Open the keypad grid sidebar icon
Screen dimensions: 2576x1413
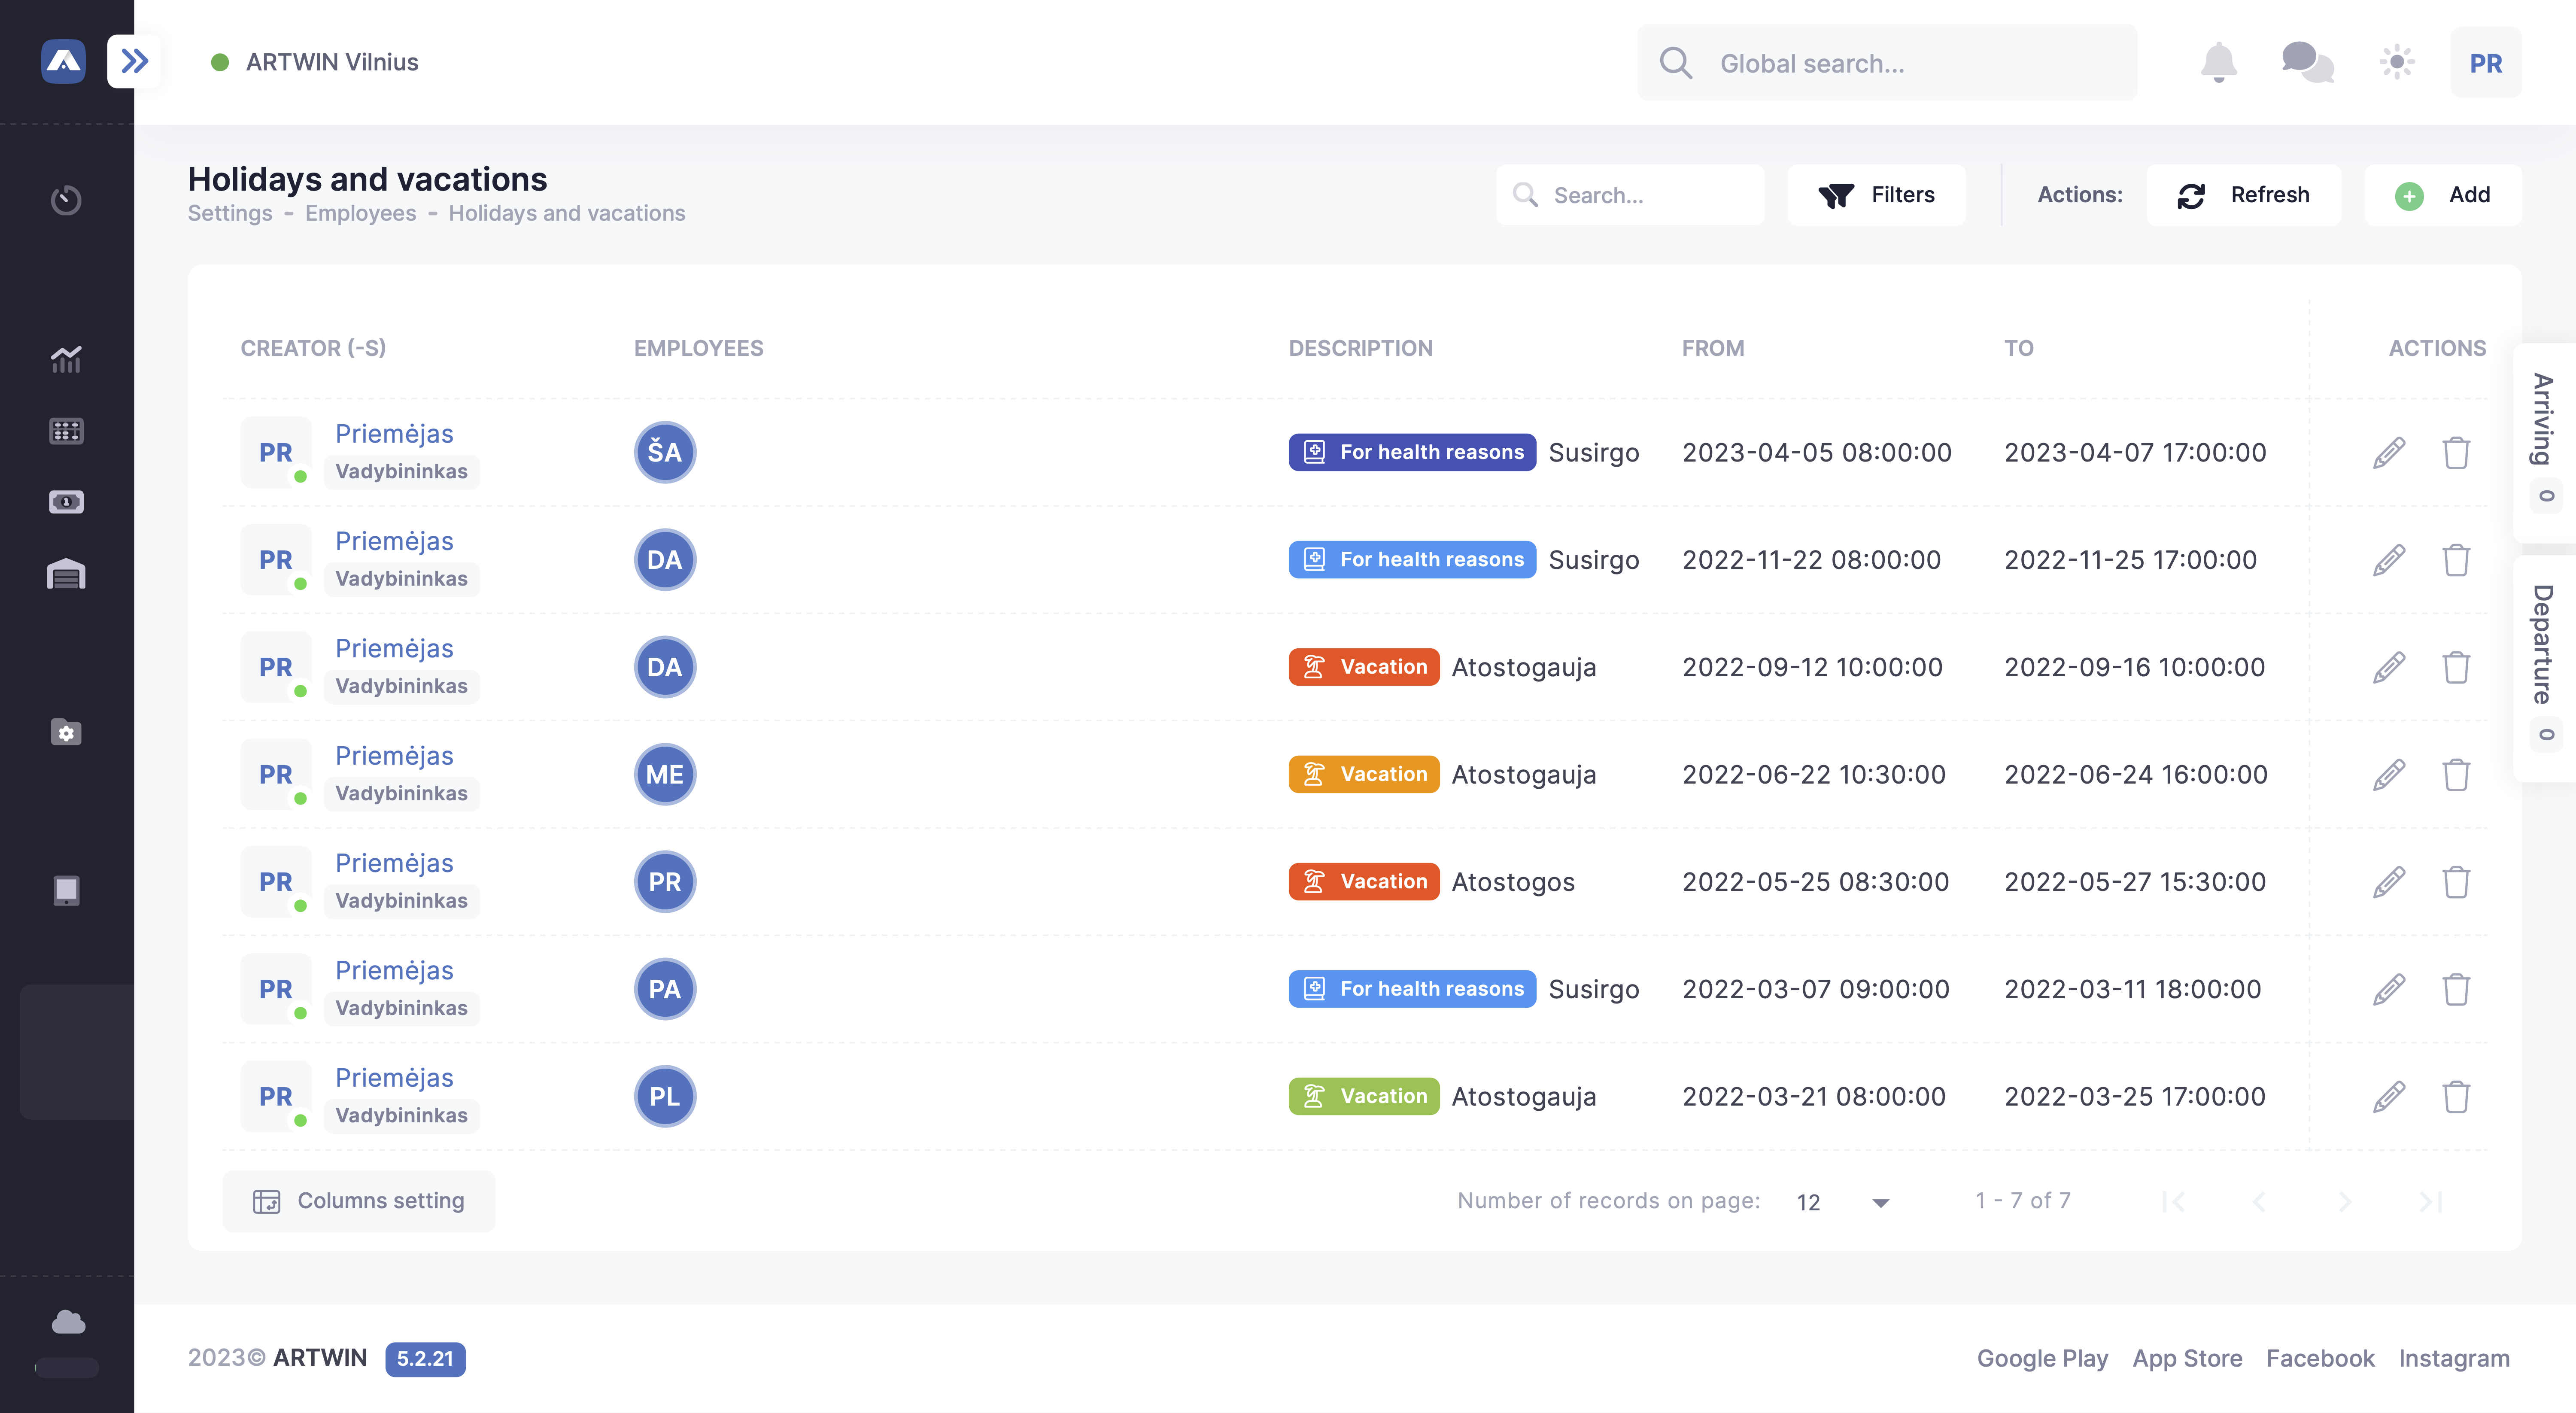click(66, 431)
